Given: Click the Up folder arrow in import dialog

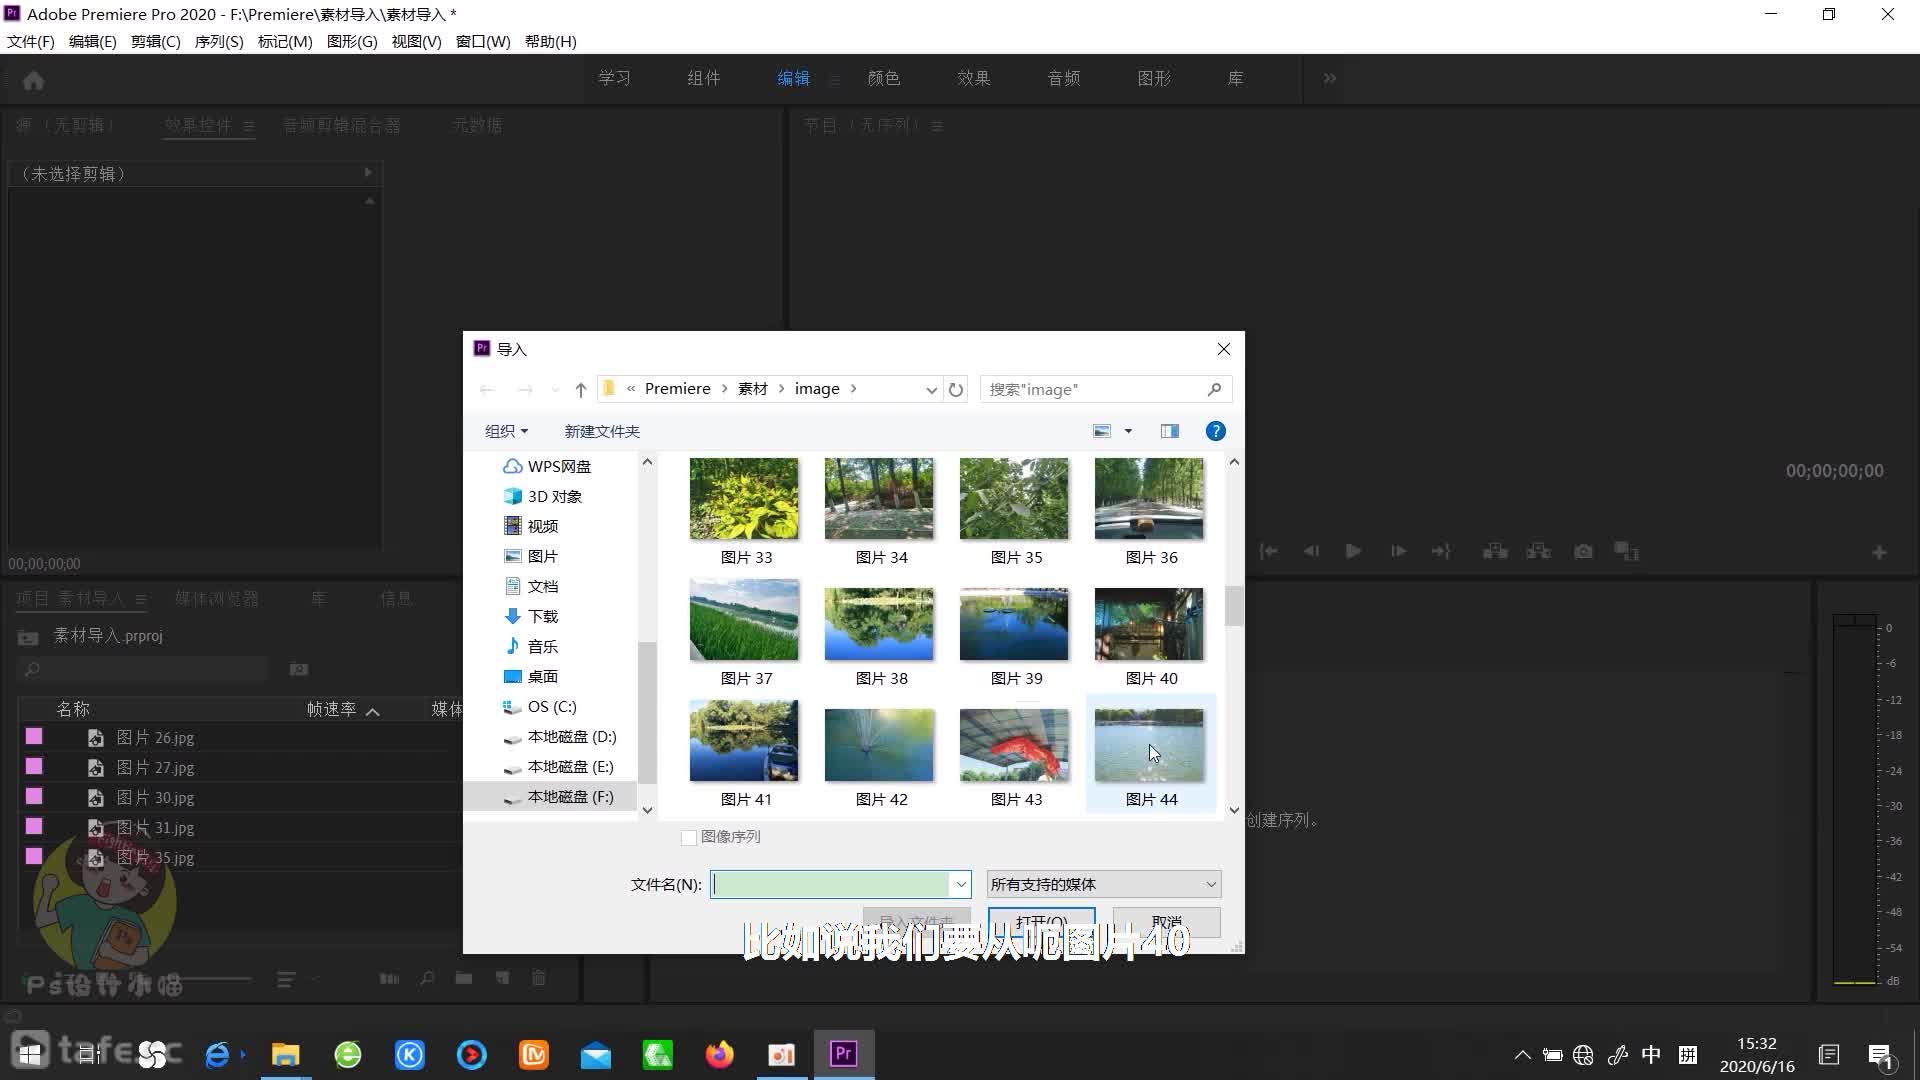Looking at the screenshot, I should [580, 389].
